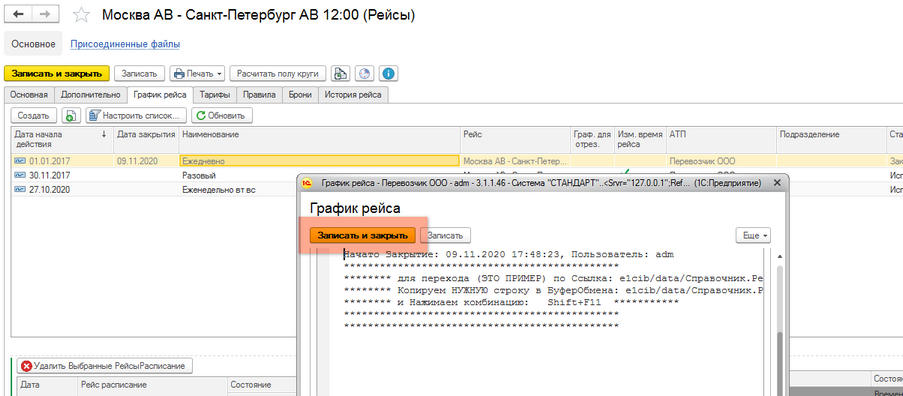Open Настроить список settings
903x396 pixels.
point(136,116)
